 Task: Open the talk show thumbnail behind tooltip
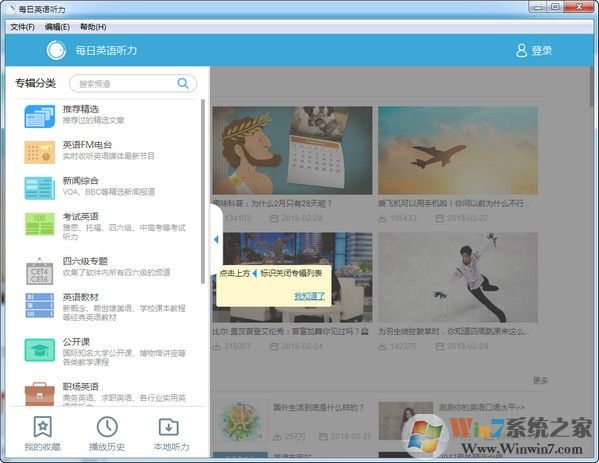point(292,278)
